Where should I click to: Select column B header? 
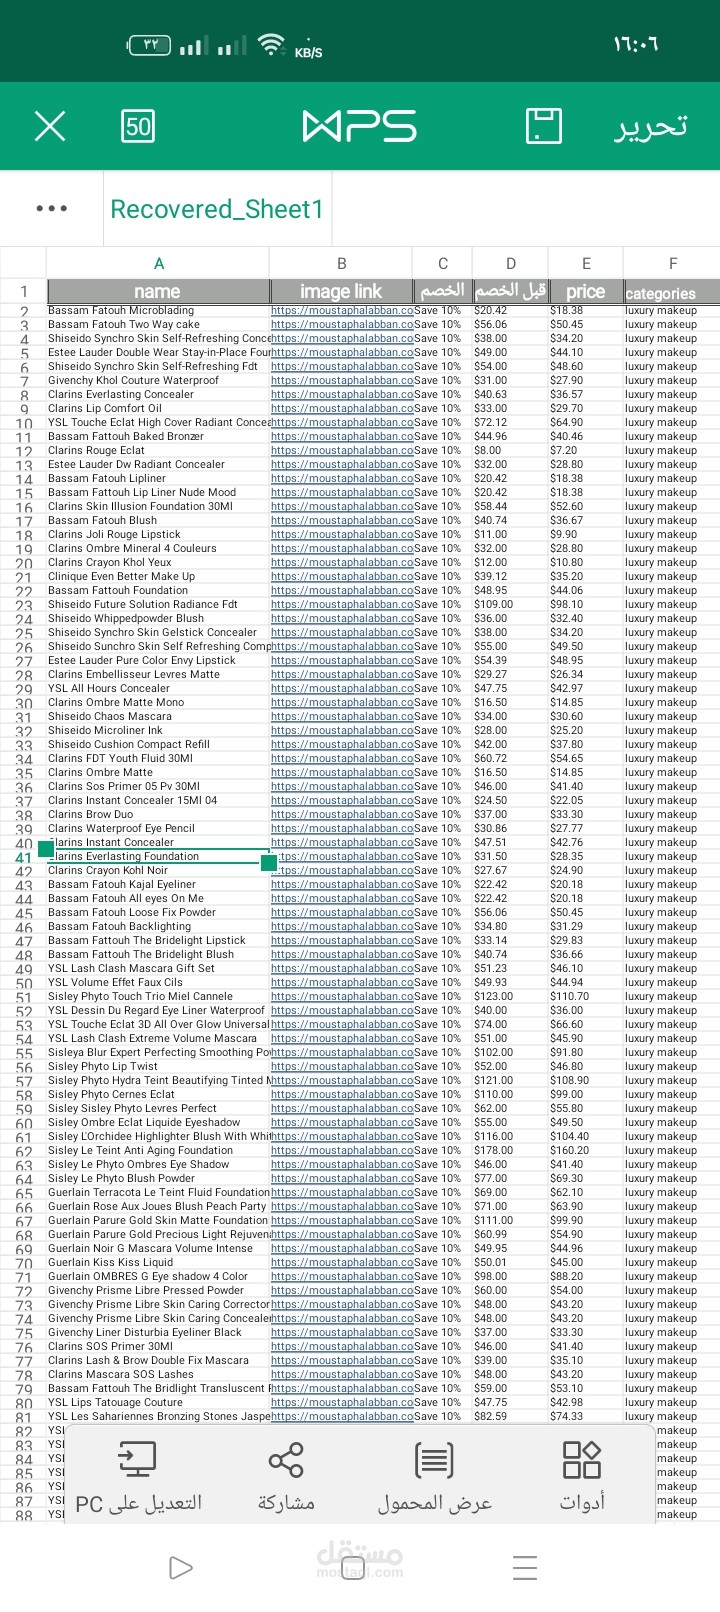341,264
